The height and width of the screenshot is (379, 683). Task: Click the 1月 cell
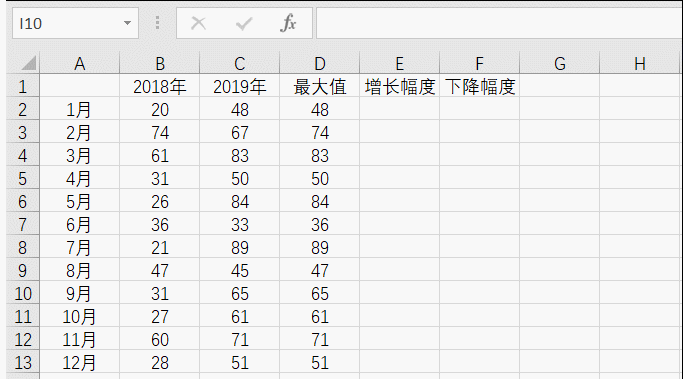[x=80, y=109]
